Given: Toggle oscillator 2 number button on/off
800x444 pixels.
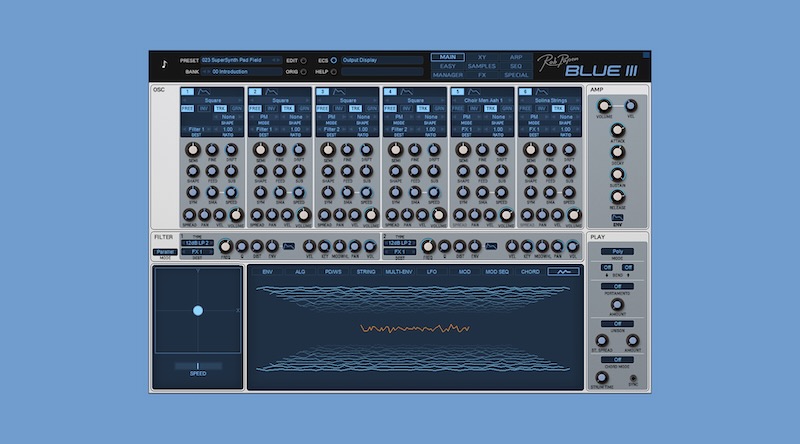Looking at the screenshot, I should coord(255,92).
